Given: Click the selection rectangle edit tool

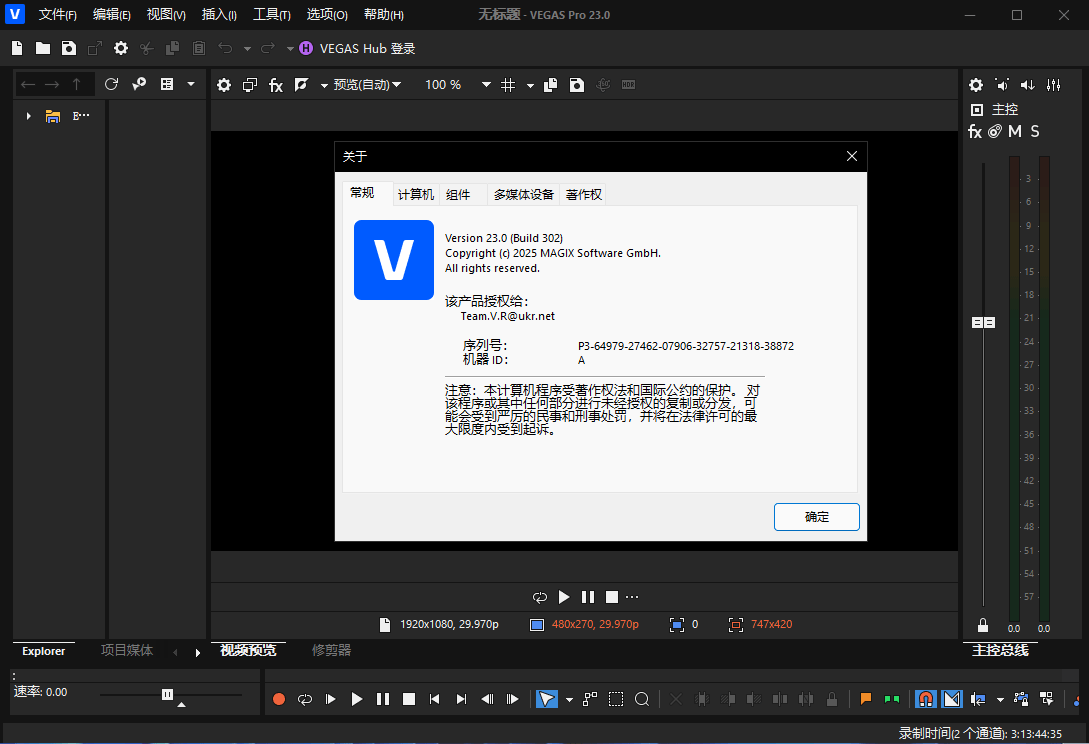Looking at the screenshot, I should tap(616, 699).
